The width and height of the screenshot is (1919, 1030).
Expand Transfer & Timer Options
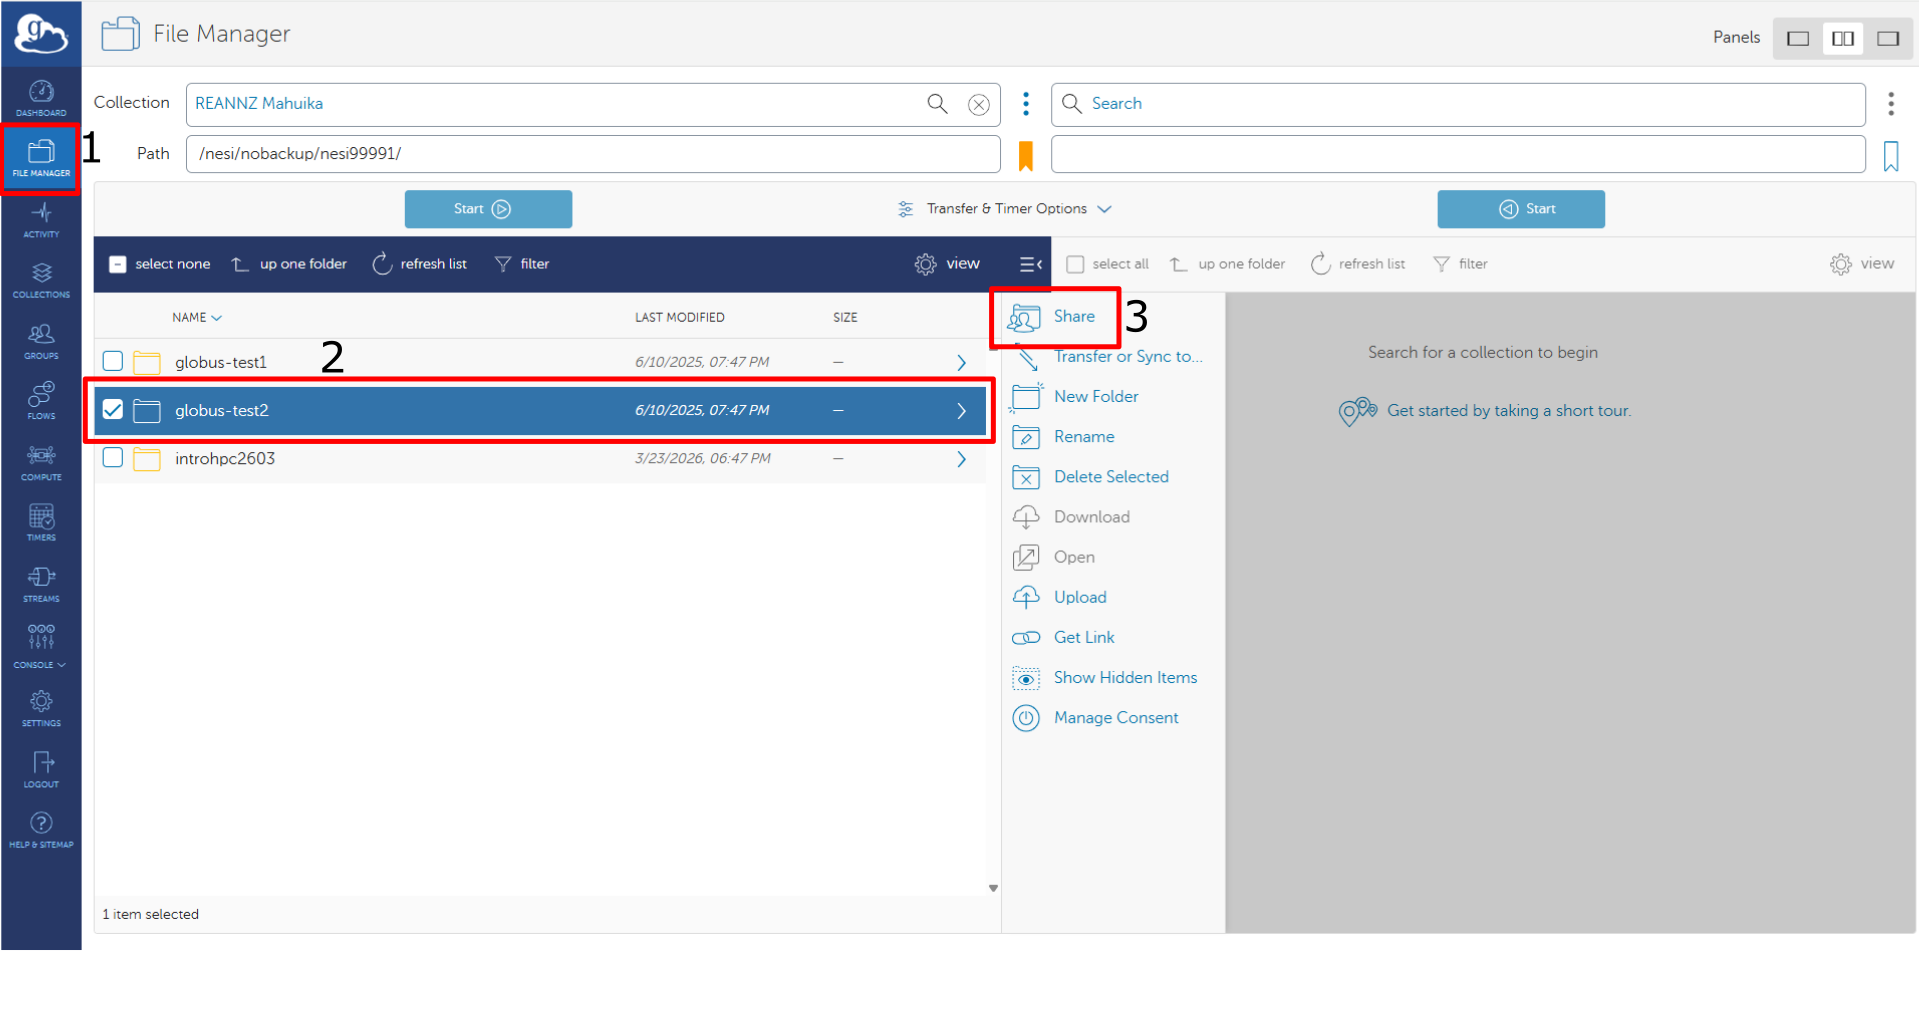[x=1004, y=209]
